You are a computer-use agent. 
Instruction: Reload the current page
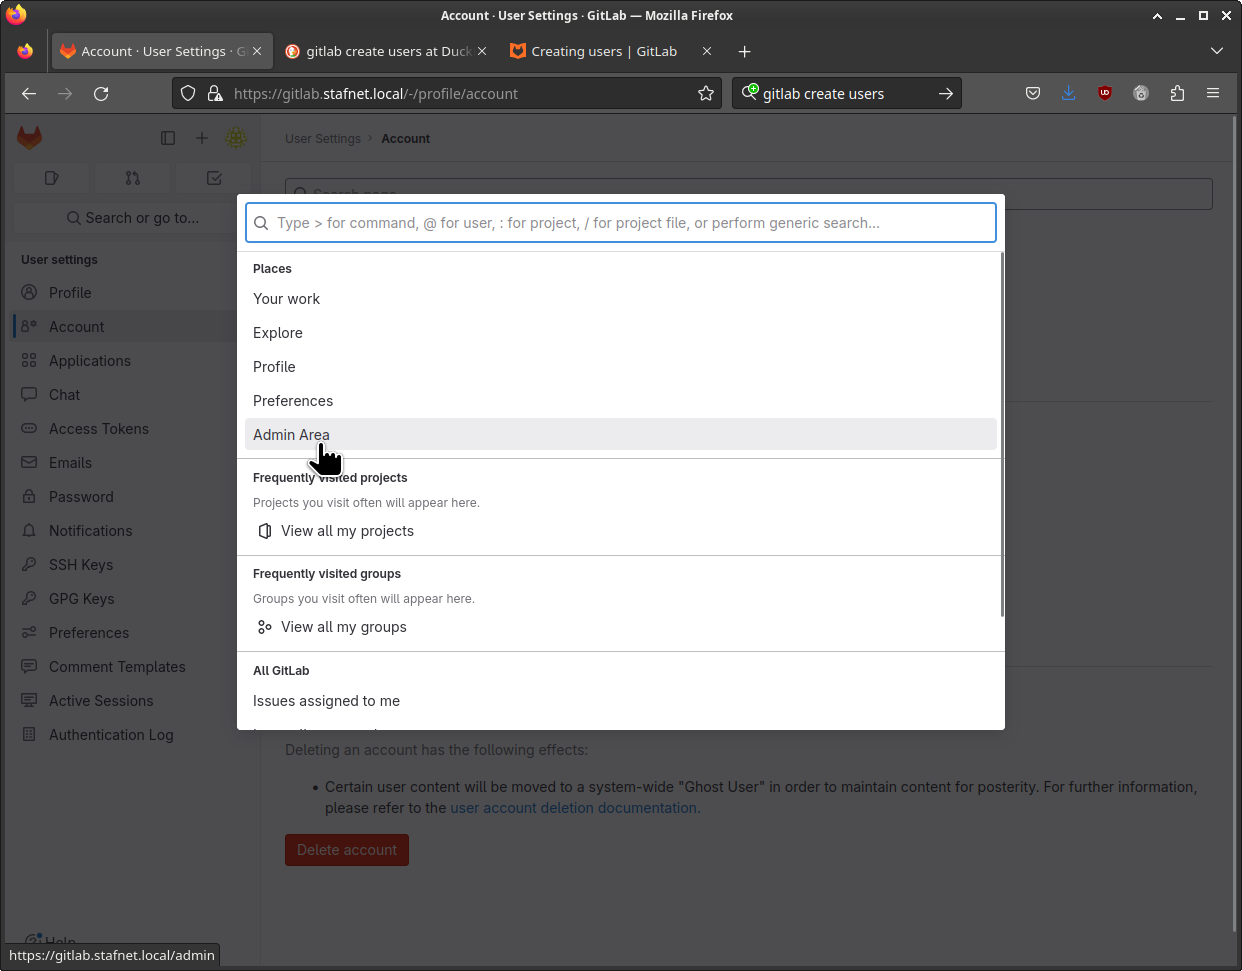pyautogui.click(x=101, y=93)
